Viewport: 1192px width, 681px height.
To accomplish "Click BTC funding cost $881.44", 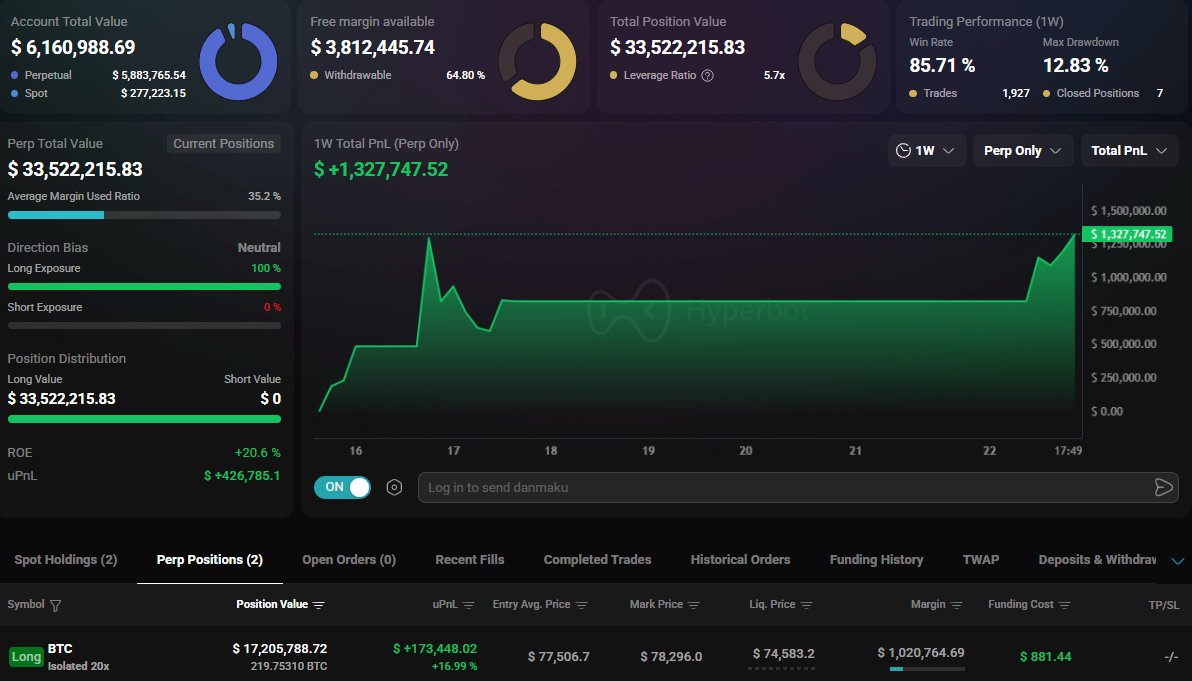I will [1045, 657].
